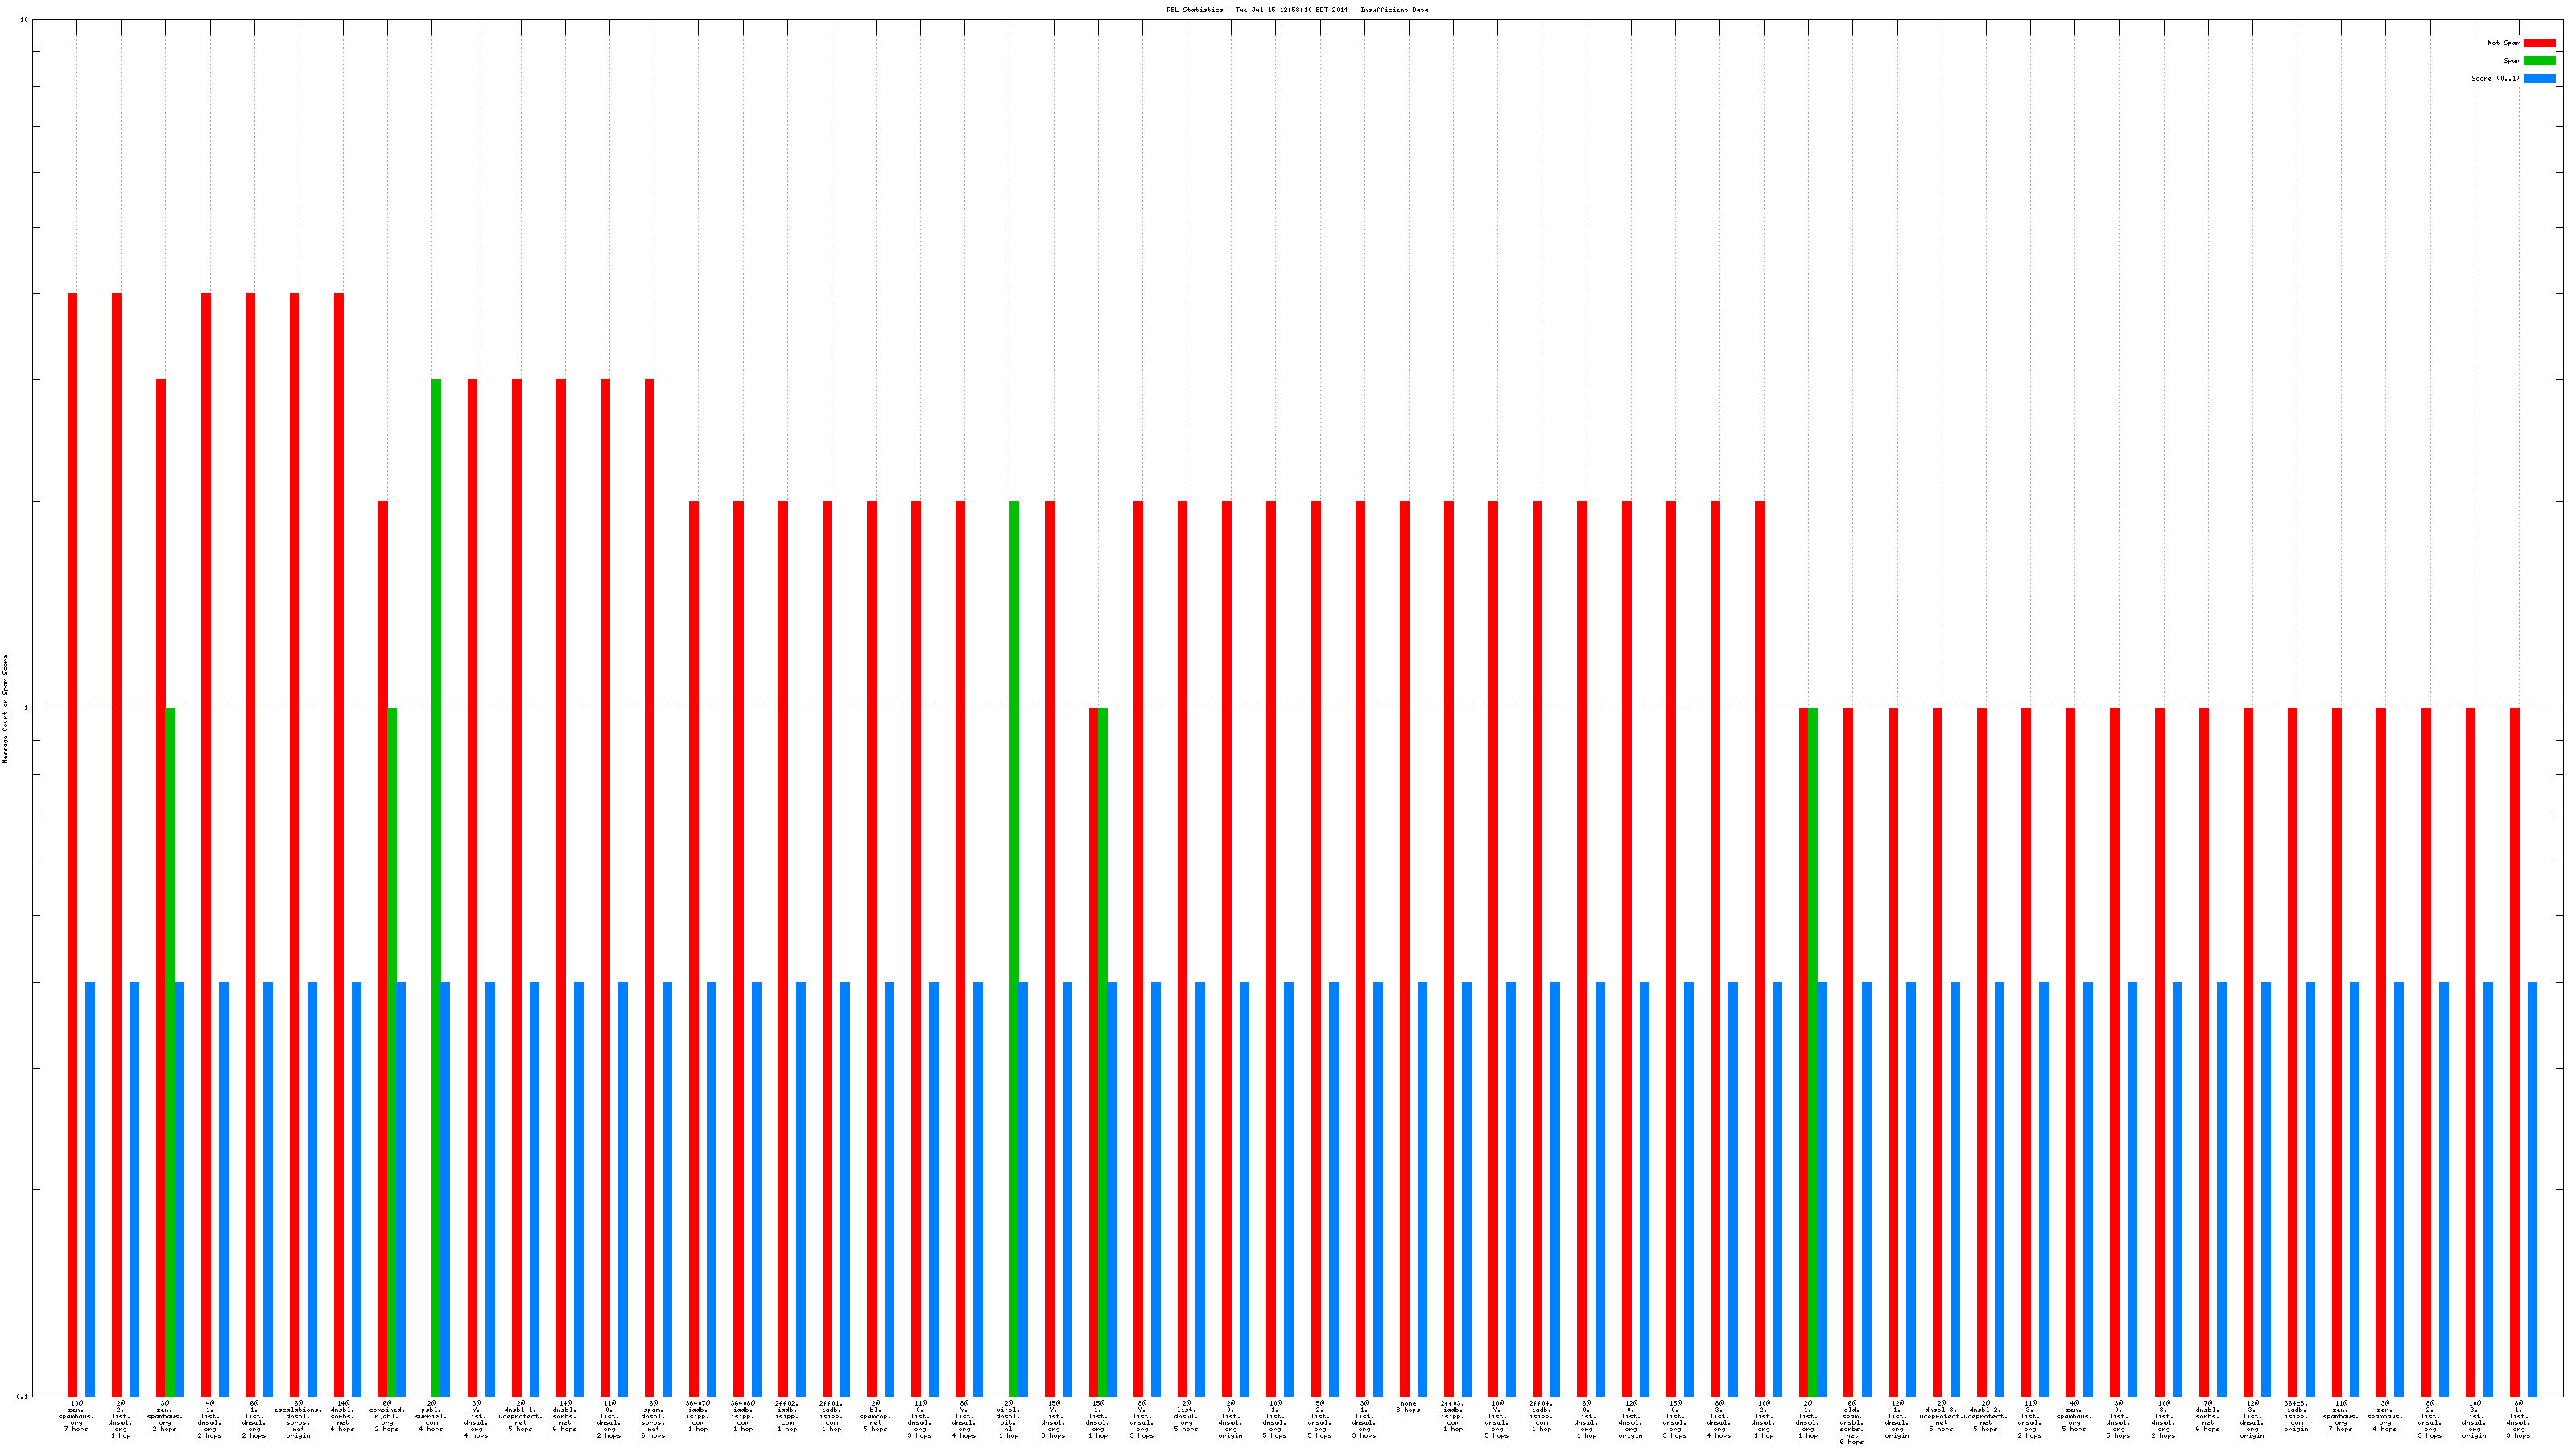Click the 'escalations.dnsbl.sorbs.net origin' x-axis label

(x=298, y=1419)
